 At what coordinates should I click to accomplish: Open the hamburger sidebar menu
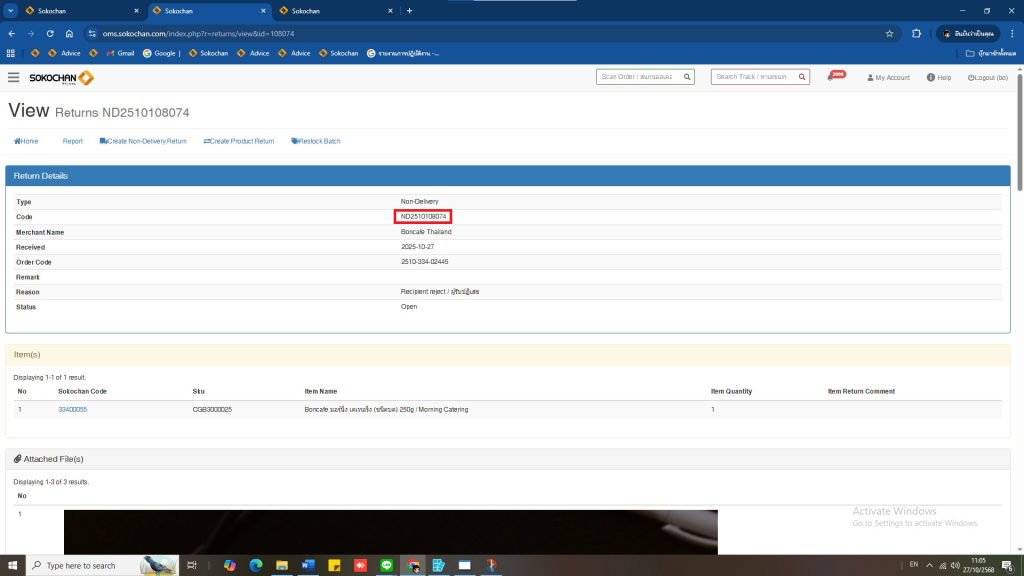(13, 77)
